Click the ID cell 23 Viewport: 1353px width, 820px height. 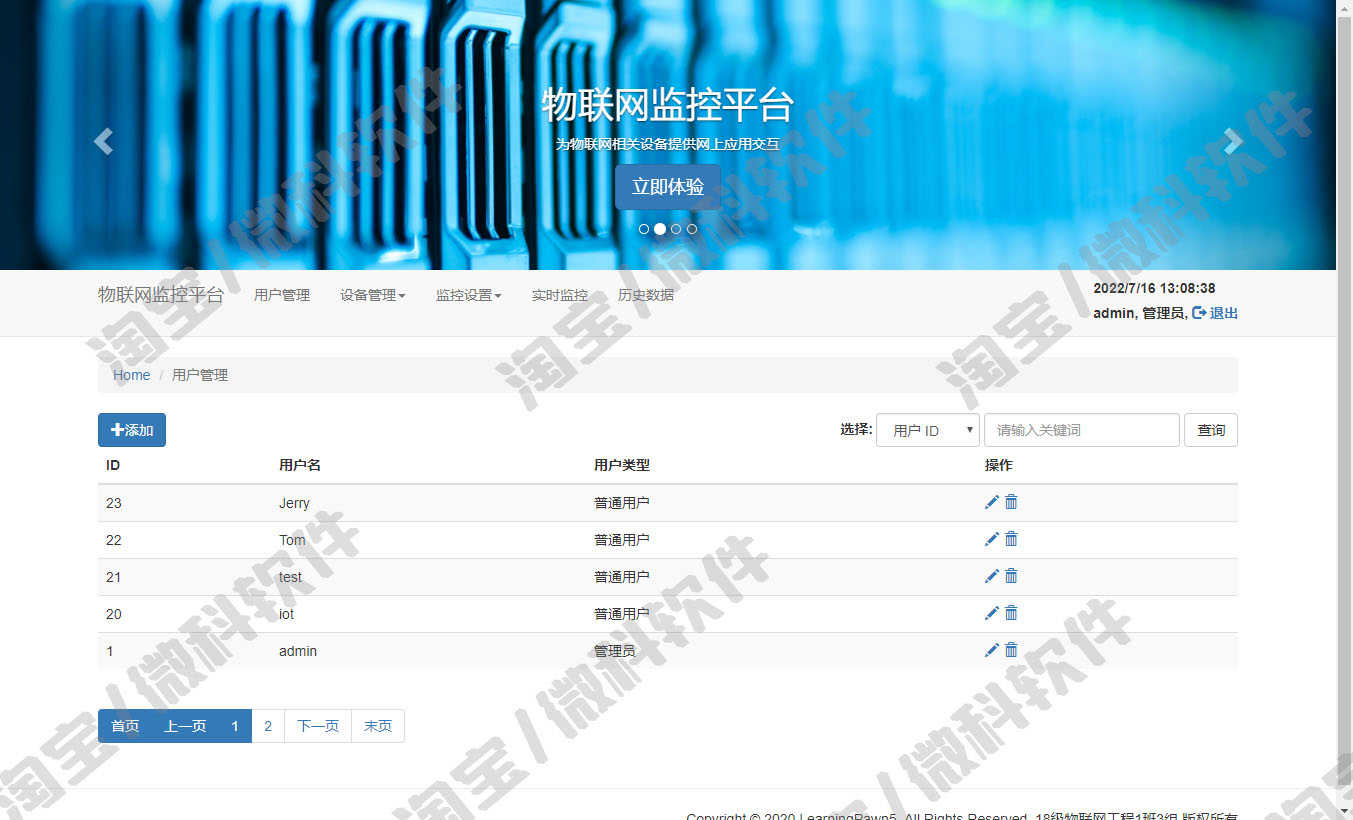114,503
